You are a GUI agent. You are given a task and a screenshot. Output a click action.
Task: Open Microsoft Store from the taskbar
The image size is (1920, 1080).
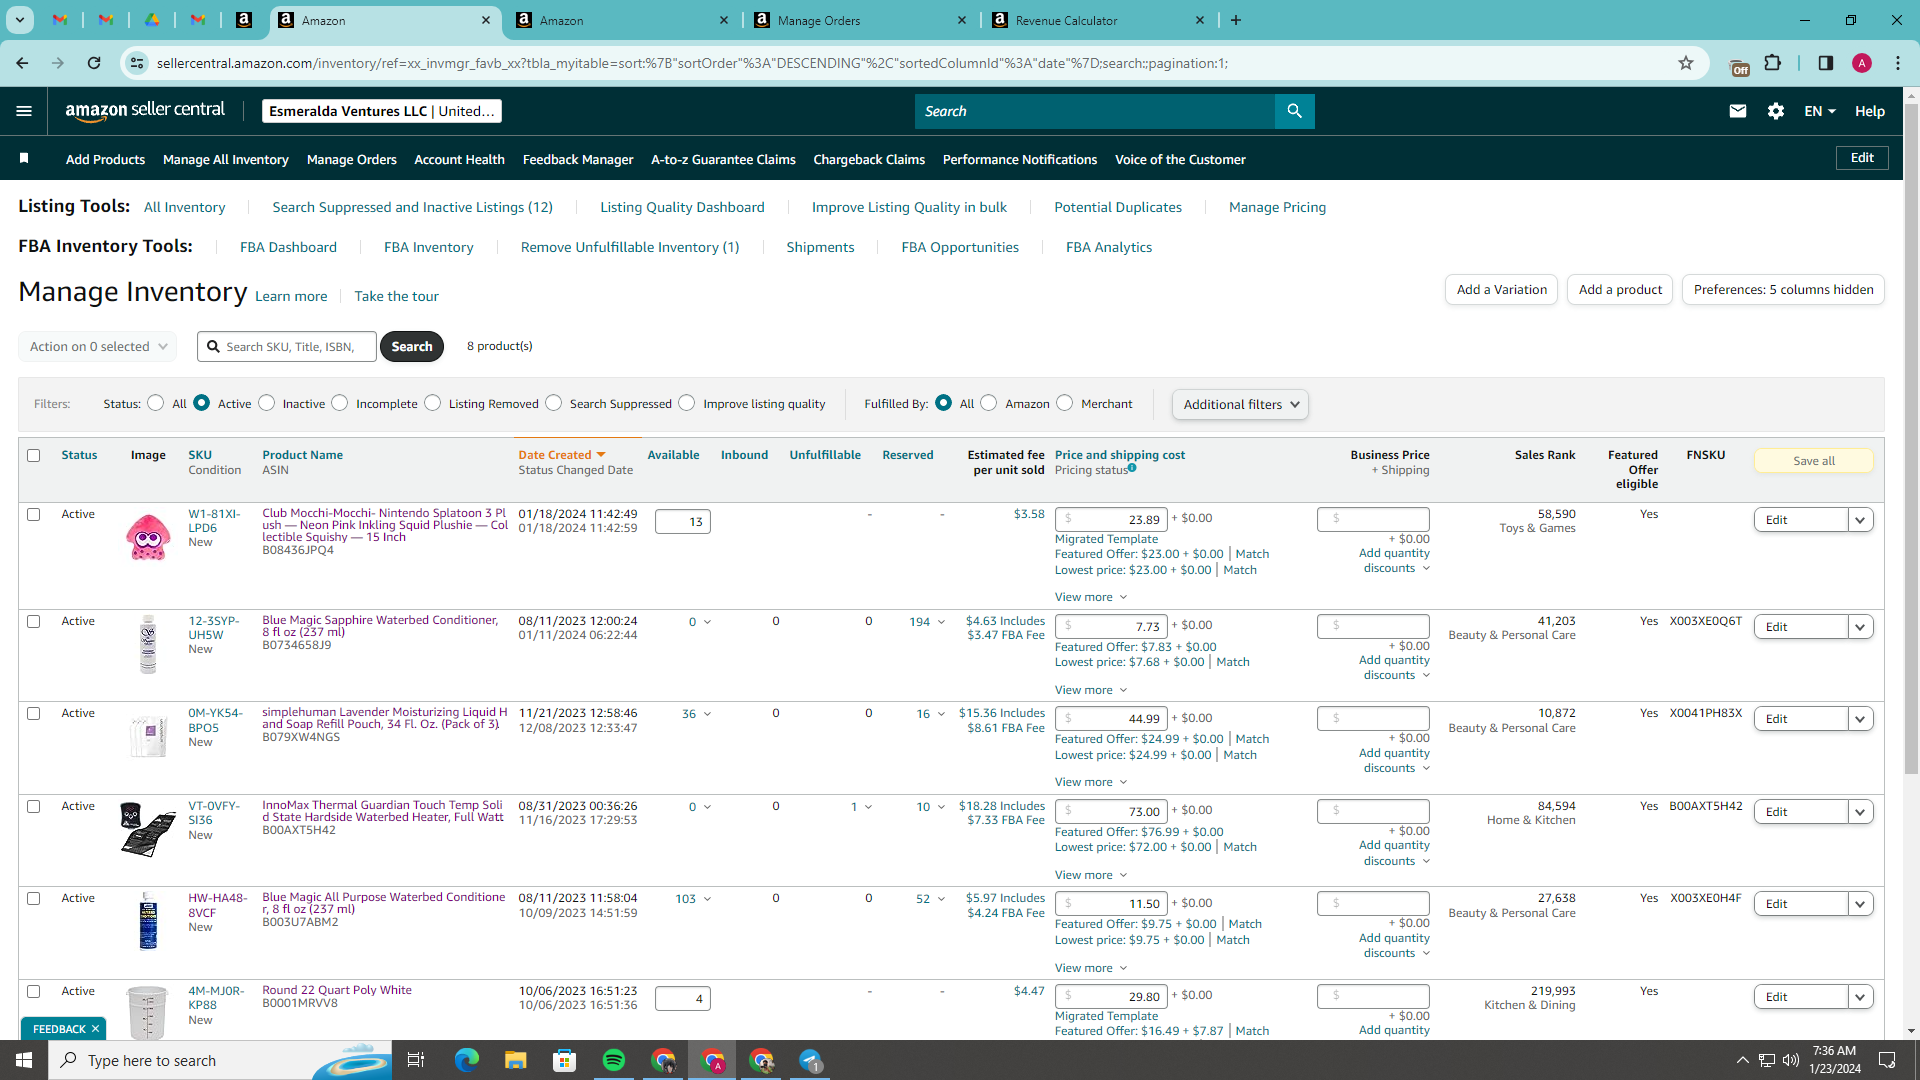coord(565,1060)
